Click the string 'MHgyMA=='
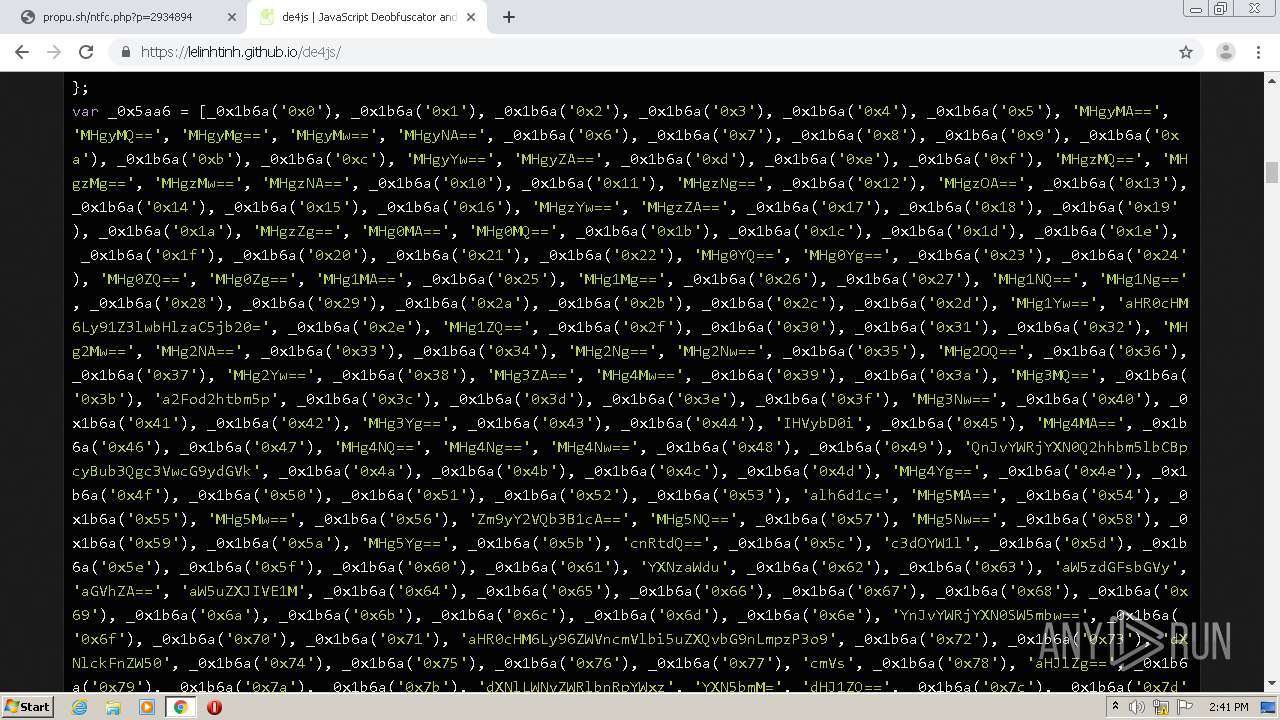This screenshot has height=720, width=1280. [x=1118, y=111]
